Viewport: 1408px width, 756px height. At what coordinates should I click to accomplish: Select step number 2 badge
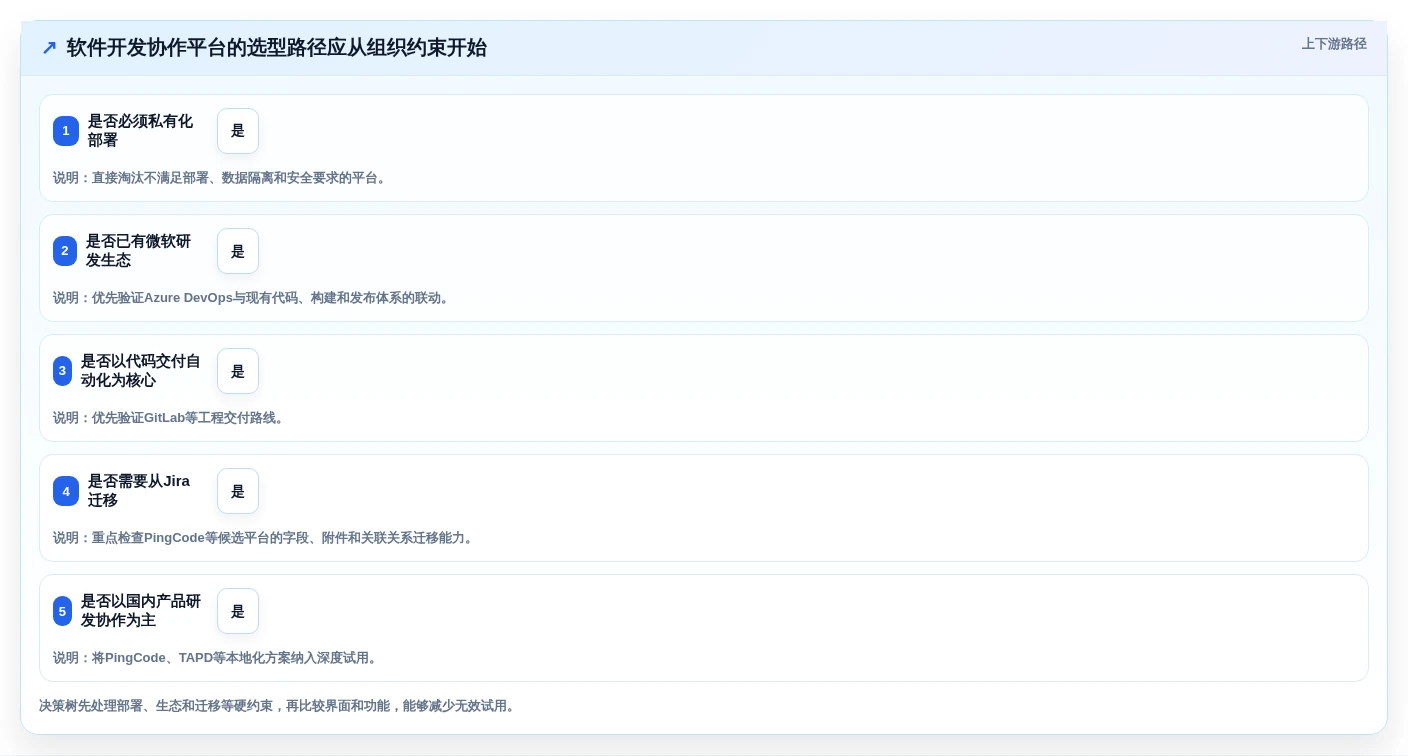point(65,251)
